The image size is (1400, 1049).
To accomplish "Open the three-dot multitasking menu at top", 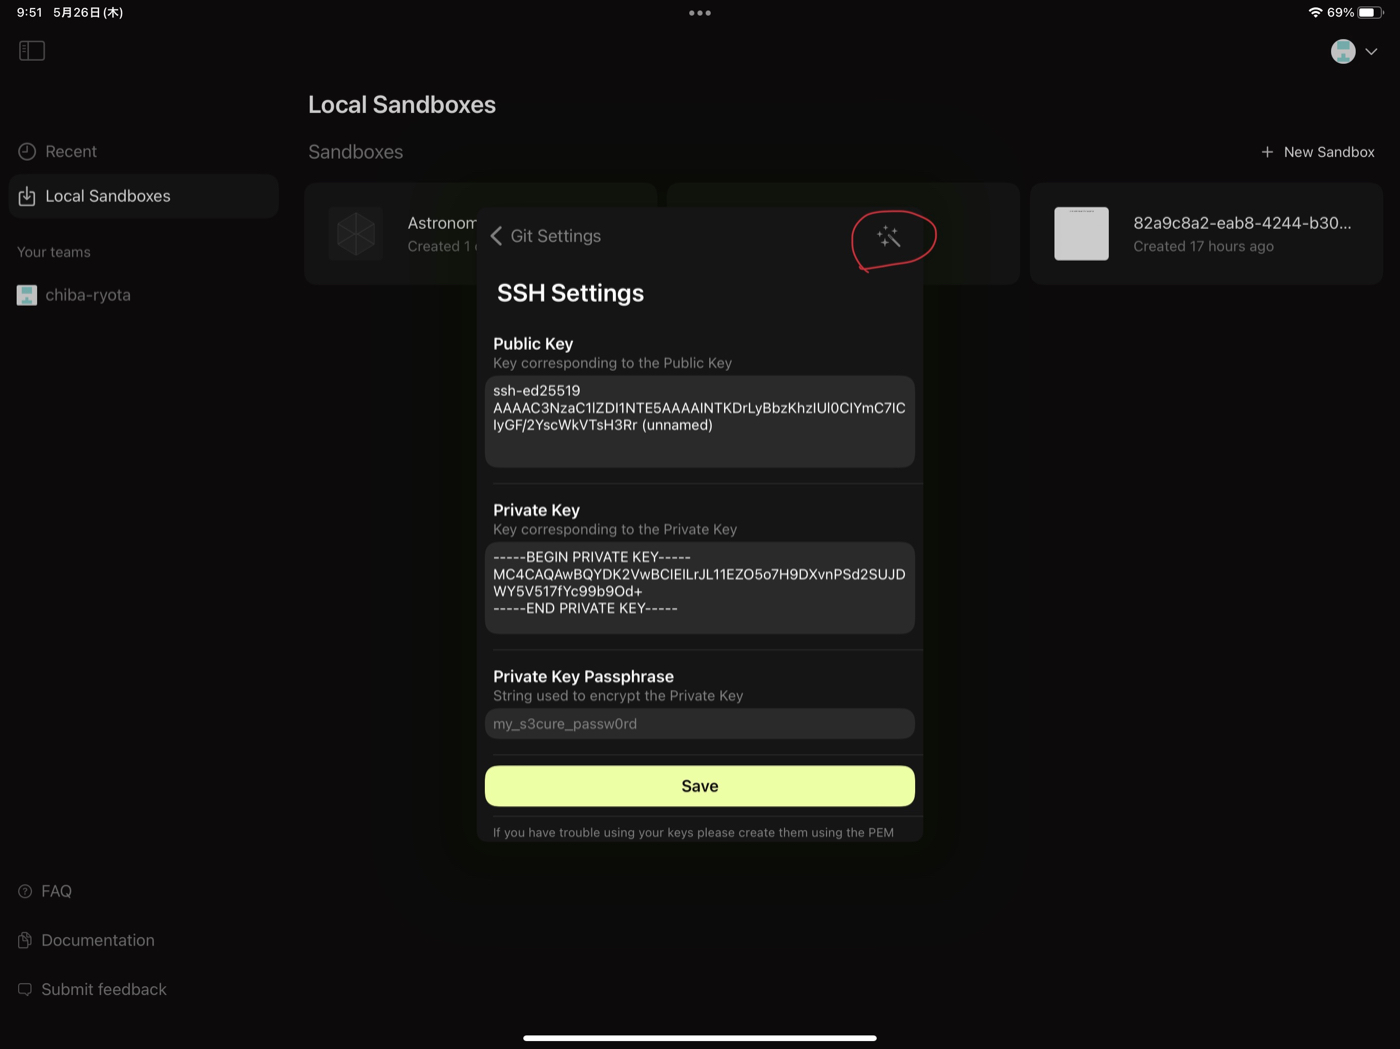I will (700, 13).
